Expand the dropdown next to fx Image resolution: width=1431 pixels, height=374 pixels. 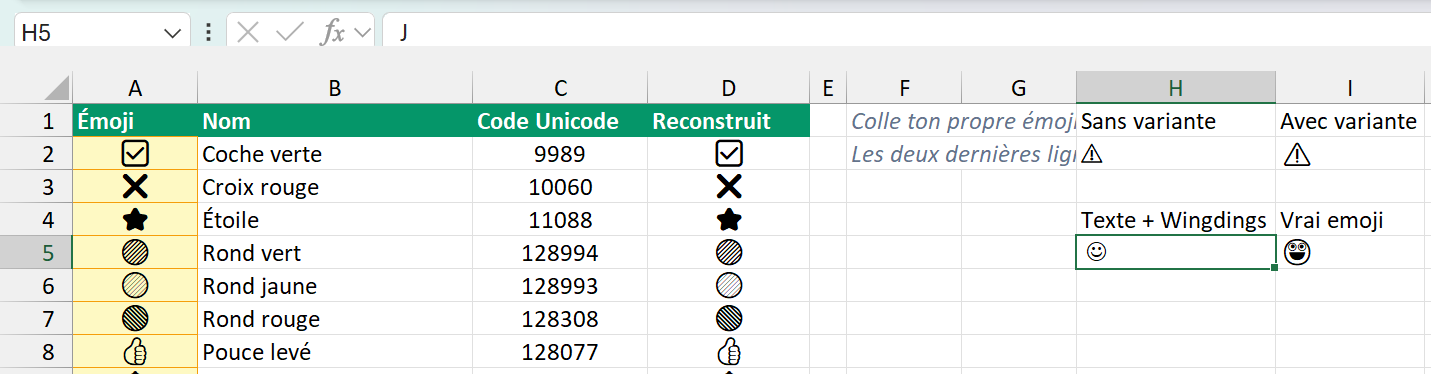click(x=362, y=33)
